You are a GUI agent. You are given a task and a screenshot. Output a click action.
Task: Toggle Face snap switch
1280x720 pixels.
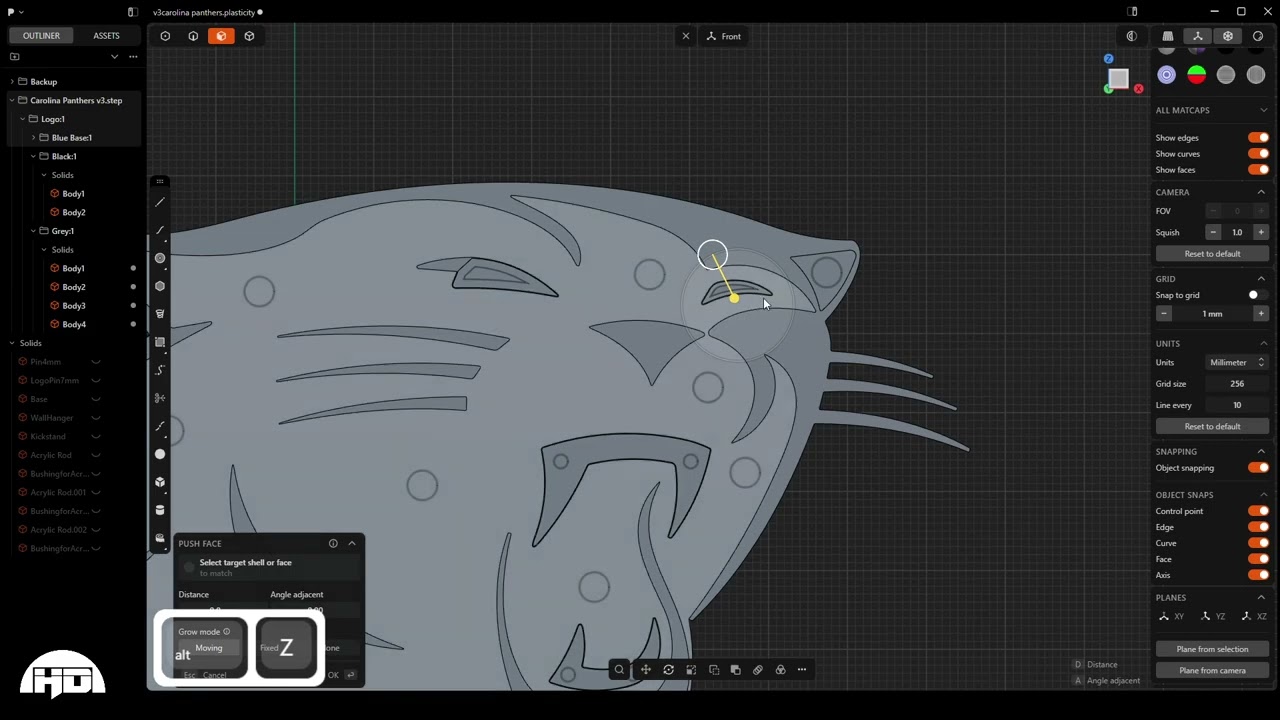(x=1258, y=559)
